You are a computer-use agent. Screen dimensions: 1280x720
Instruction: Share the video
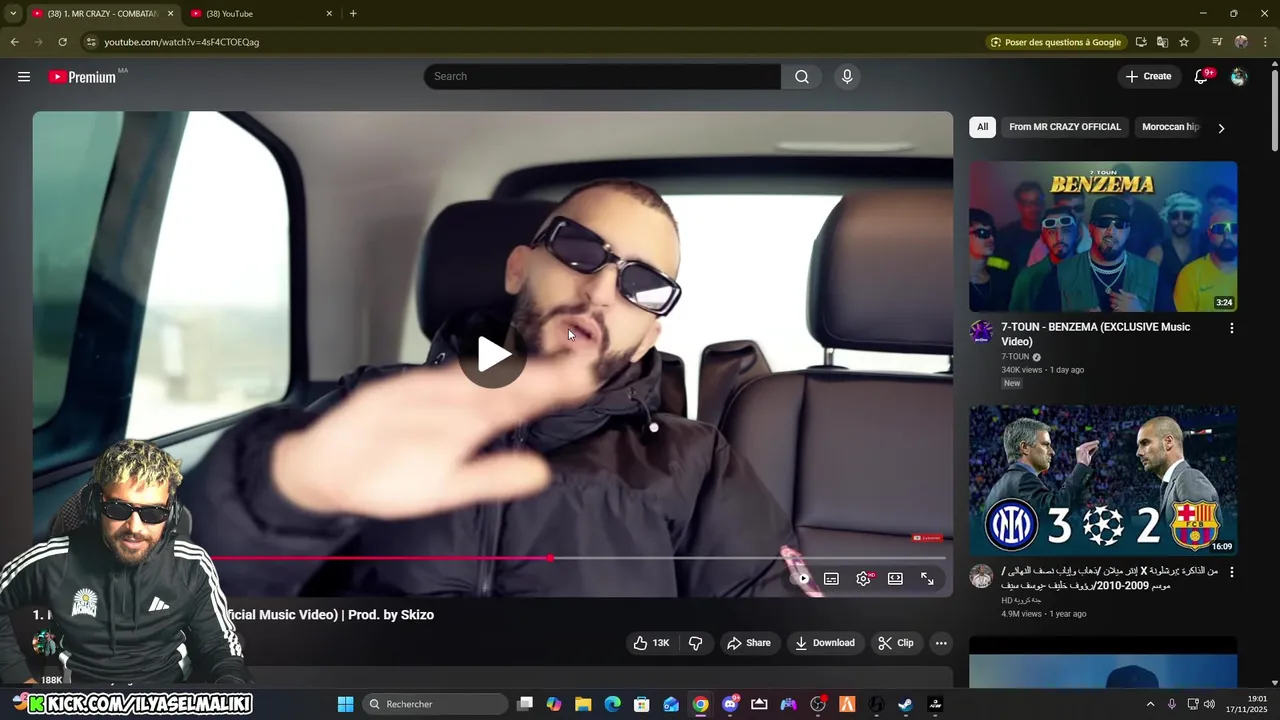point(749,643)
